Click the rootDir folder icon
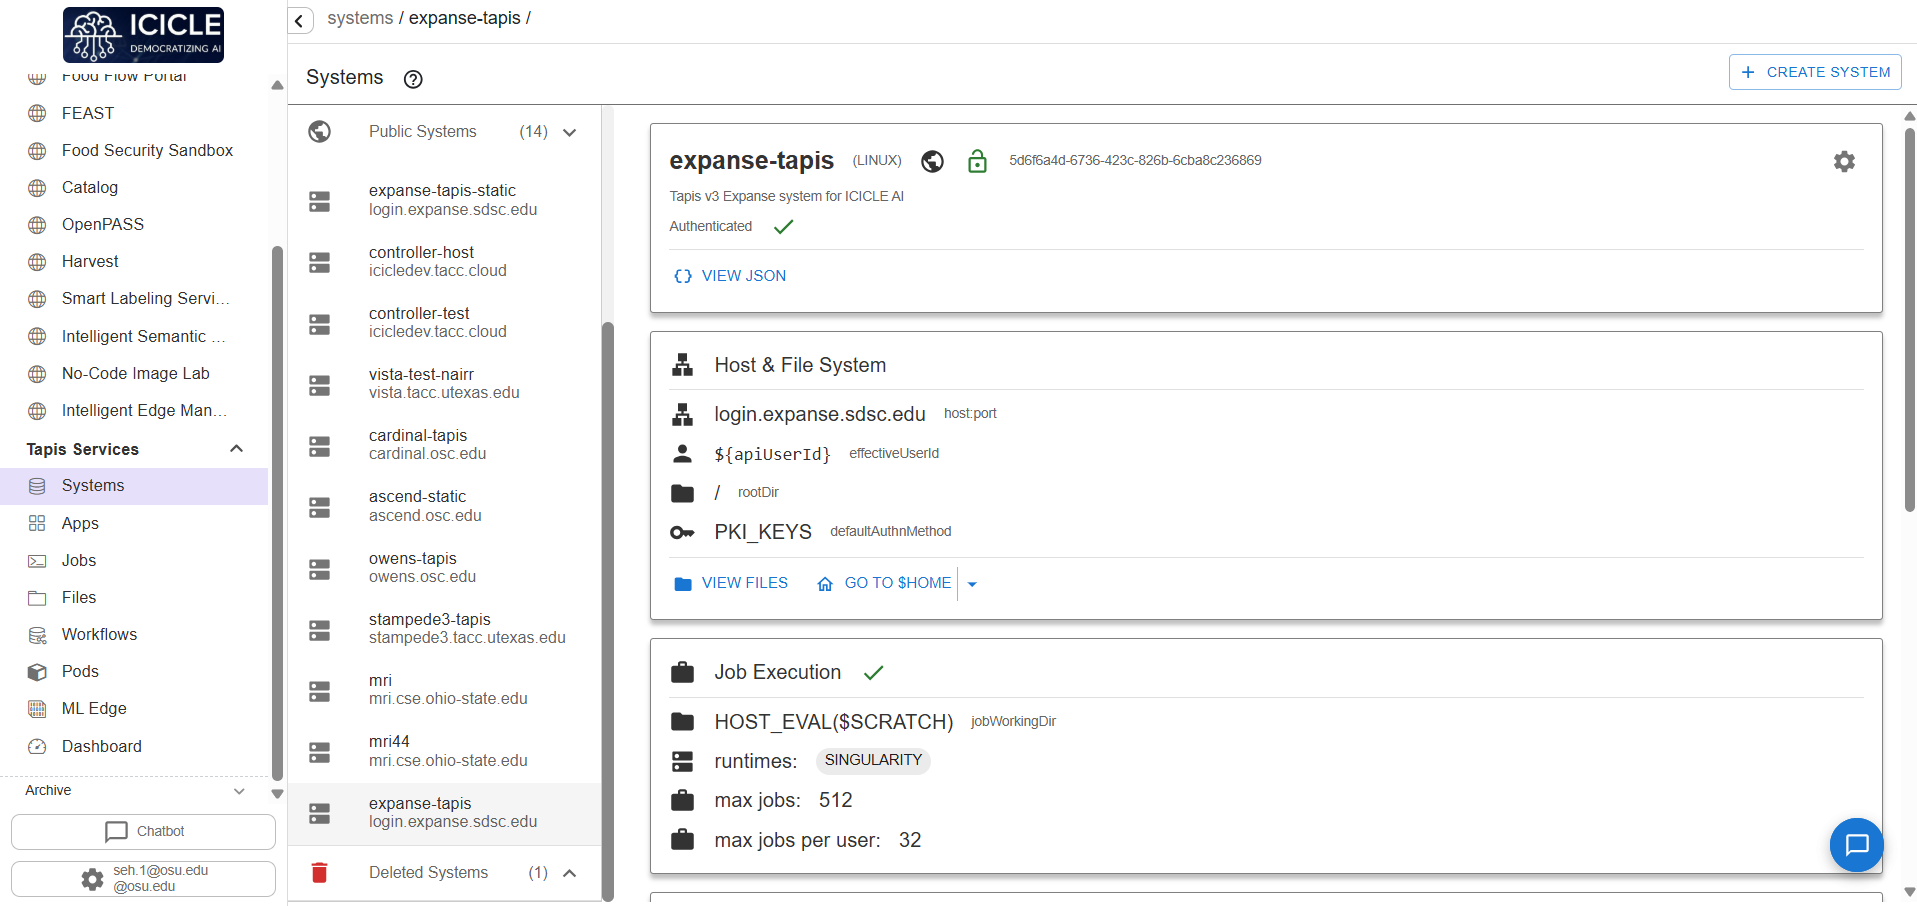Viewport: 1917px width, 906px height. click(x=682, y=493)
